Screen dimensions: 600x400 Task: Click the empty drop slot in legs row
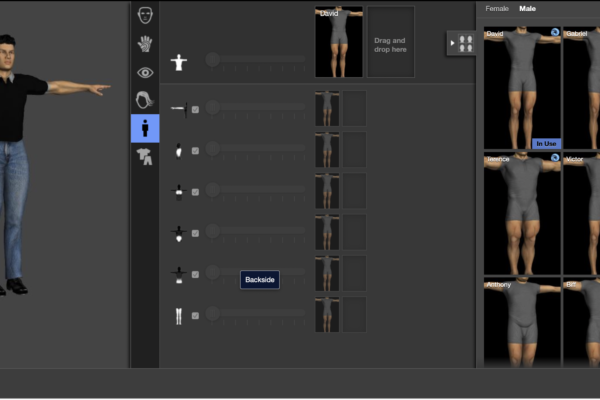pyautogui.click(x=354, y=315)
